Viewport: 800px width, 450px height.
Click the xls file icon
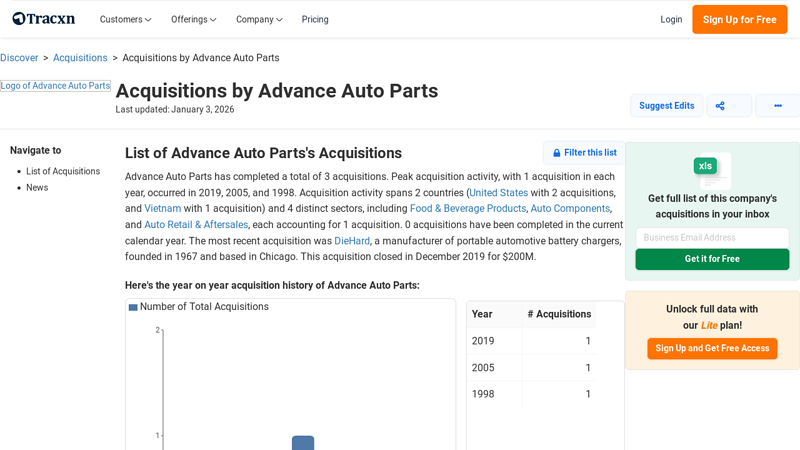712,170
